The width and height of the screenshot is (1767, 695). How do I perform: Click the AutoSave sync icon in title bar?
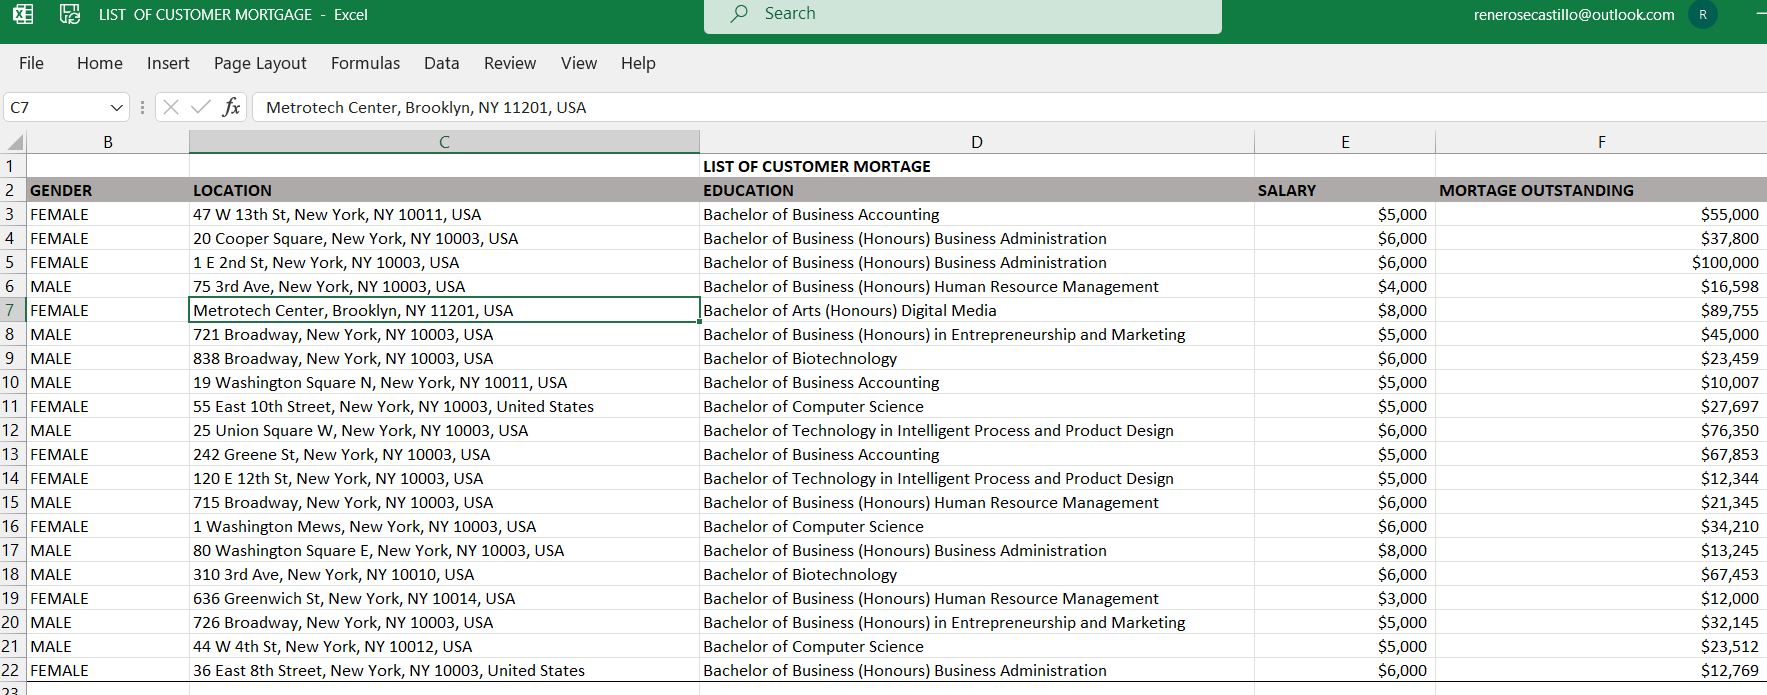[x=69, y=14]
